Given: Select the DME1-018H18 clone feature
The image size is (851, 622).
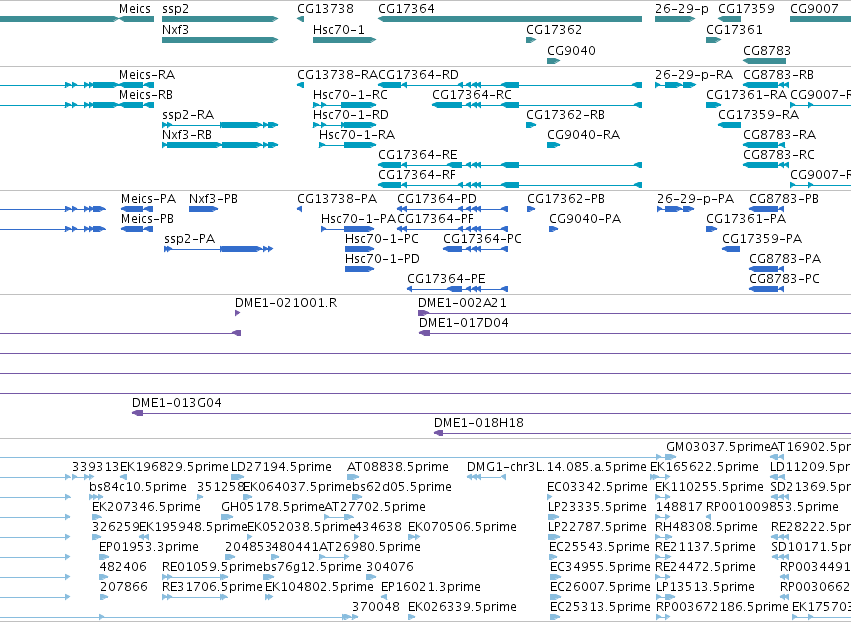Looking at the screenshot, I should tap(642, 433).
